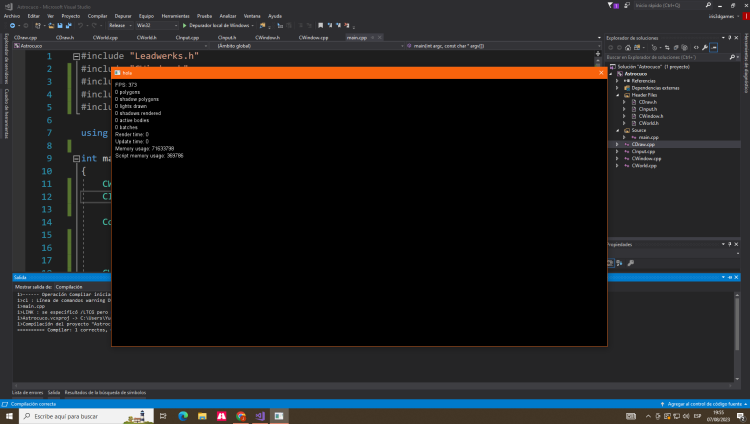Image resolution: width=750 pixels, height=424 pixels.
Task: Switch to the CInput.cpp editor tab
Action: 188,37
